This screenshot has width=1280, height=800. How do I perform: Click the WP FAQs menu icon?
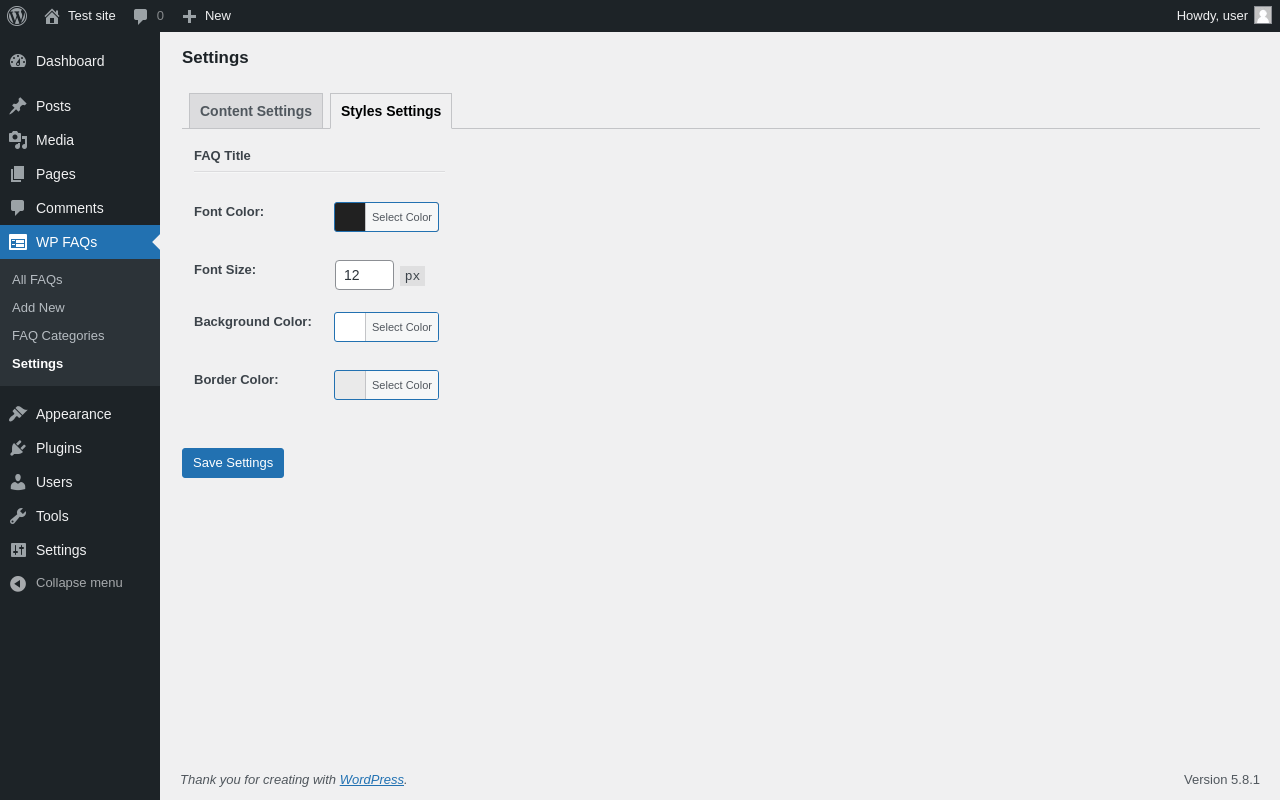pyautogui.click(x=18, y=242)
